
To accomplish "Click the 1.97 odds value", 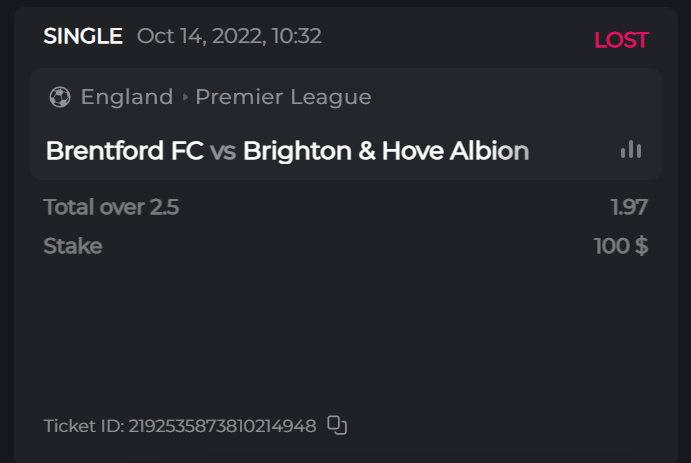I will point(629,208).
